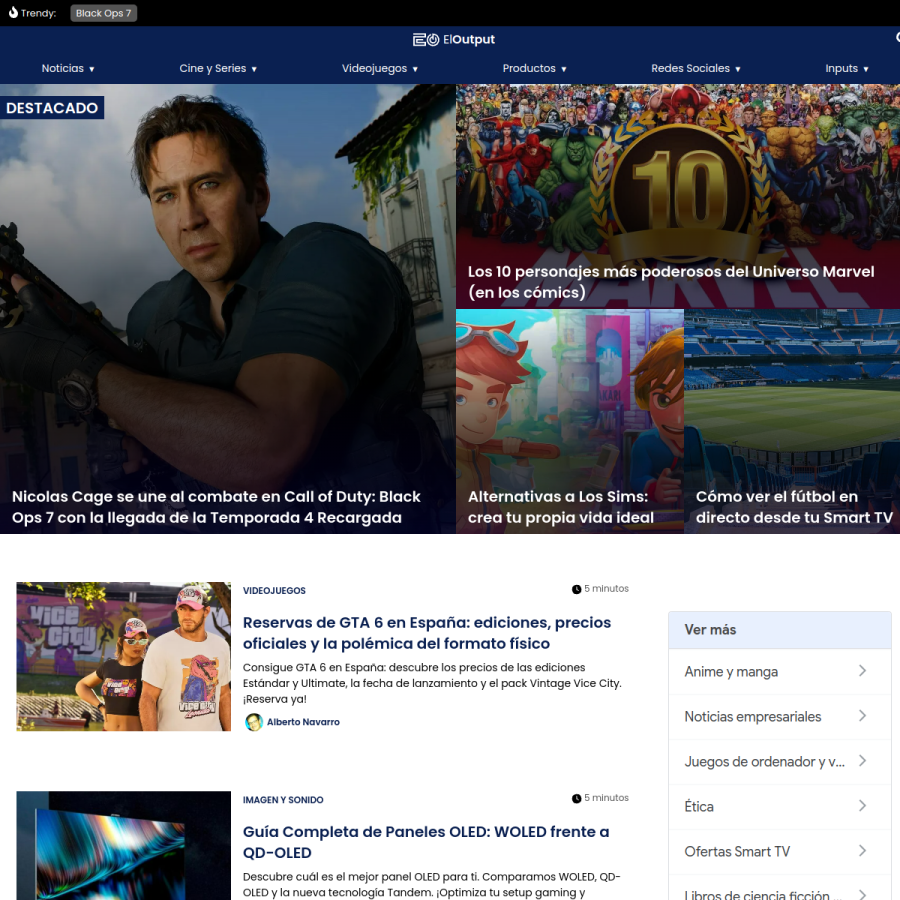Select Anime y manga in Ver más
Viewport: 900px width, 900px height.
tap(779, 672)
